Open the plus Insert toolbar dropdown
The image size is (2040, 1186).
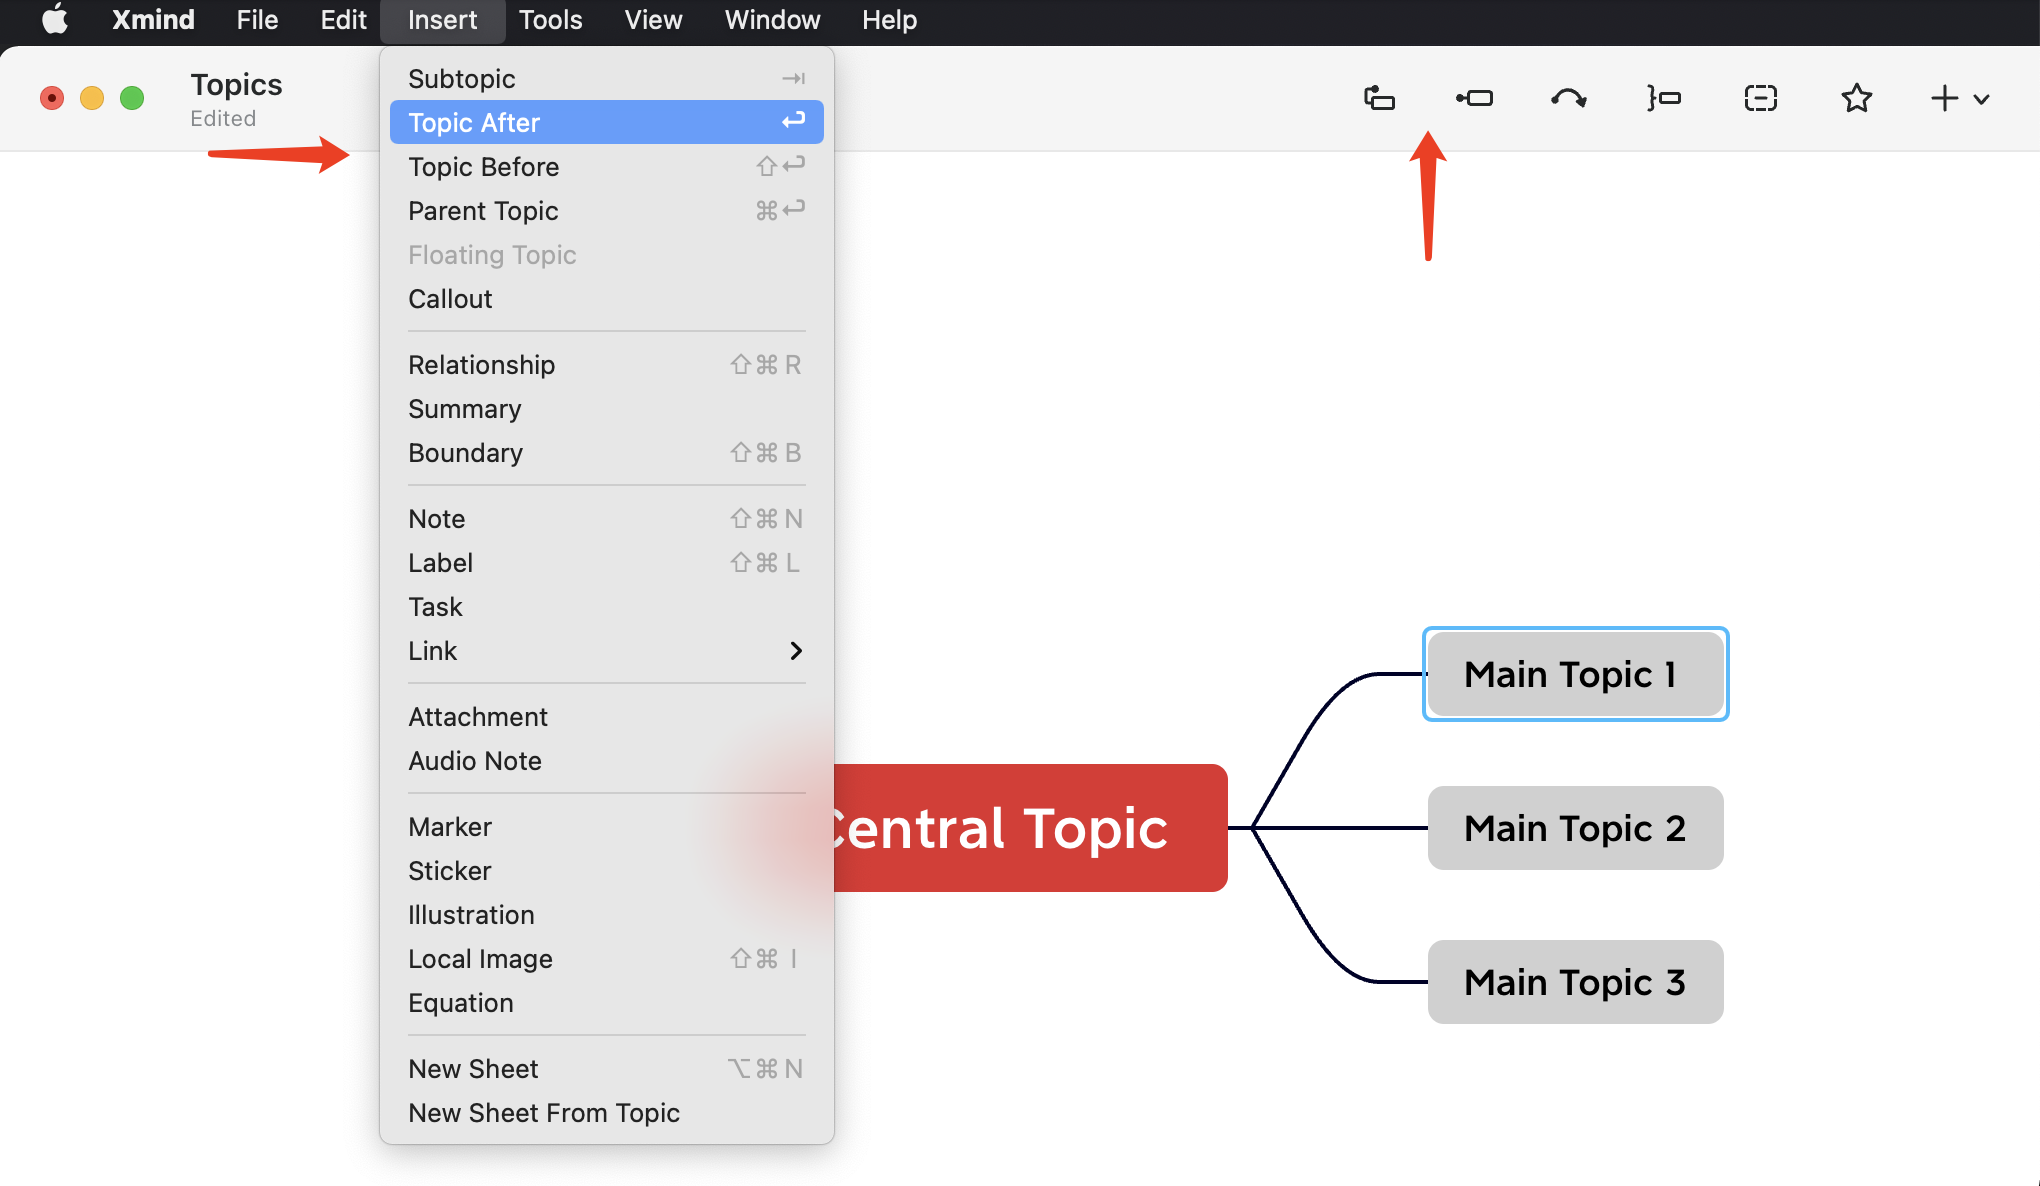point(1959,98)
